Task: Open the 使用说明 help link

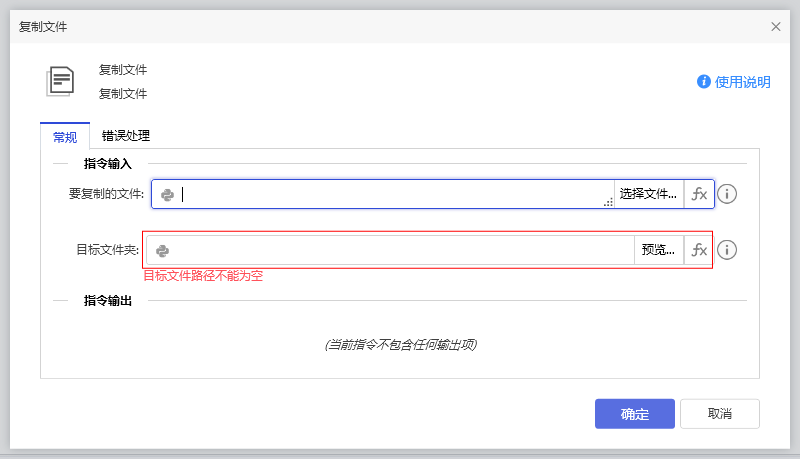Action: pyautogui.click(x=742, y=82)
